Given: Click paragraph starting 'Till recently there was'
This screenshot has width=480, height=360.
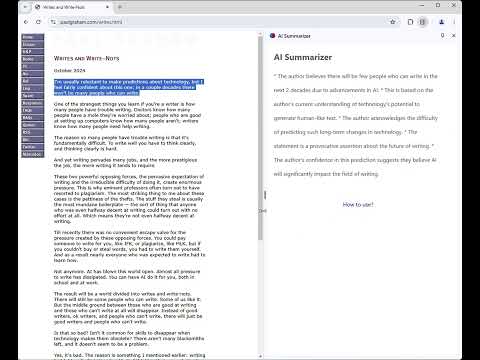Looking at the screenshot, I should click(x=130, y=246).
